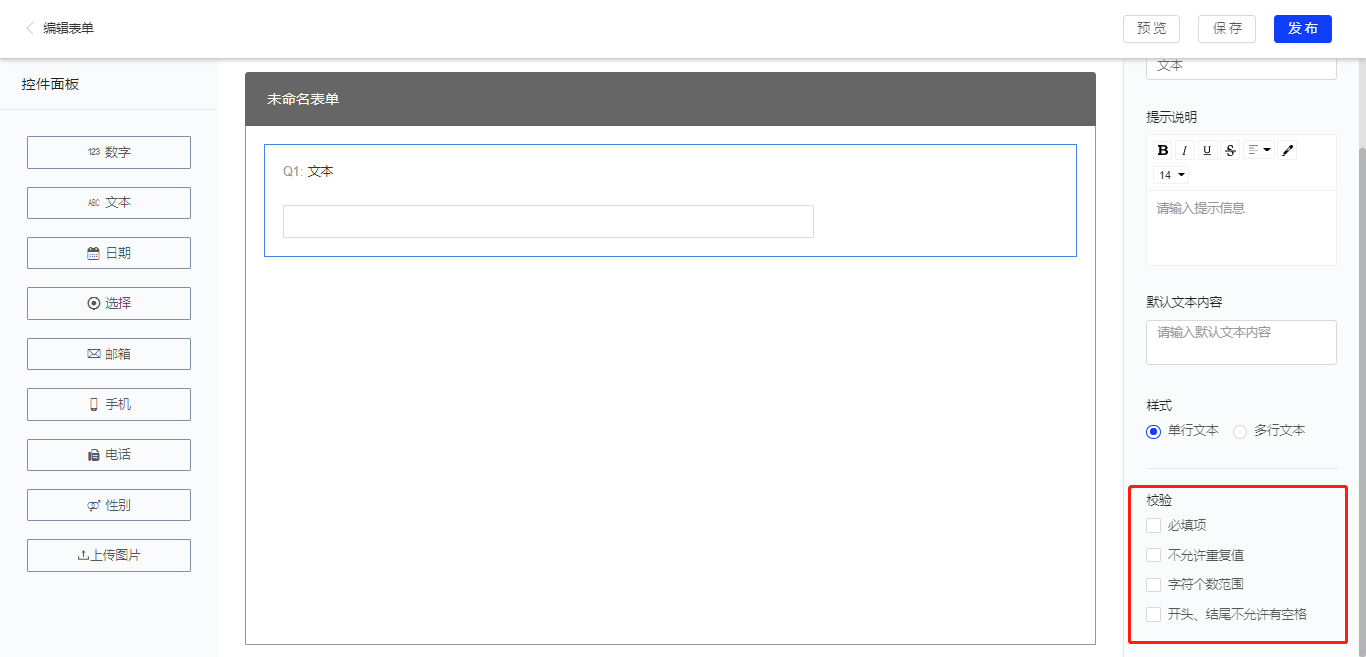The height and width of the screenshot is (657, 1366).
Task: Add a 日期 date control
Action: click(x=109, y=253)
